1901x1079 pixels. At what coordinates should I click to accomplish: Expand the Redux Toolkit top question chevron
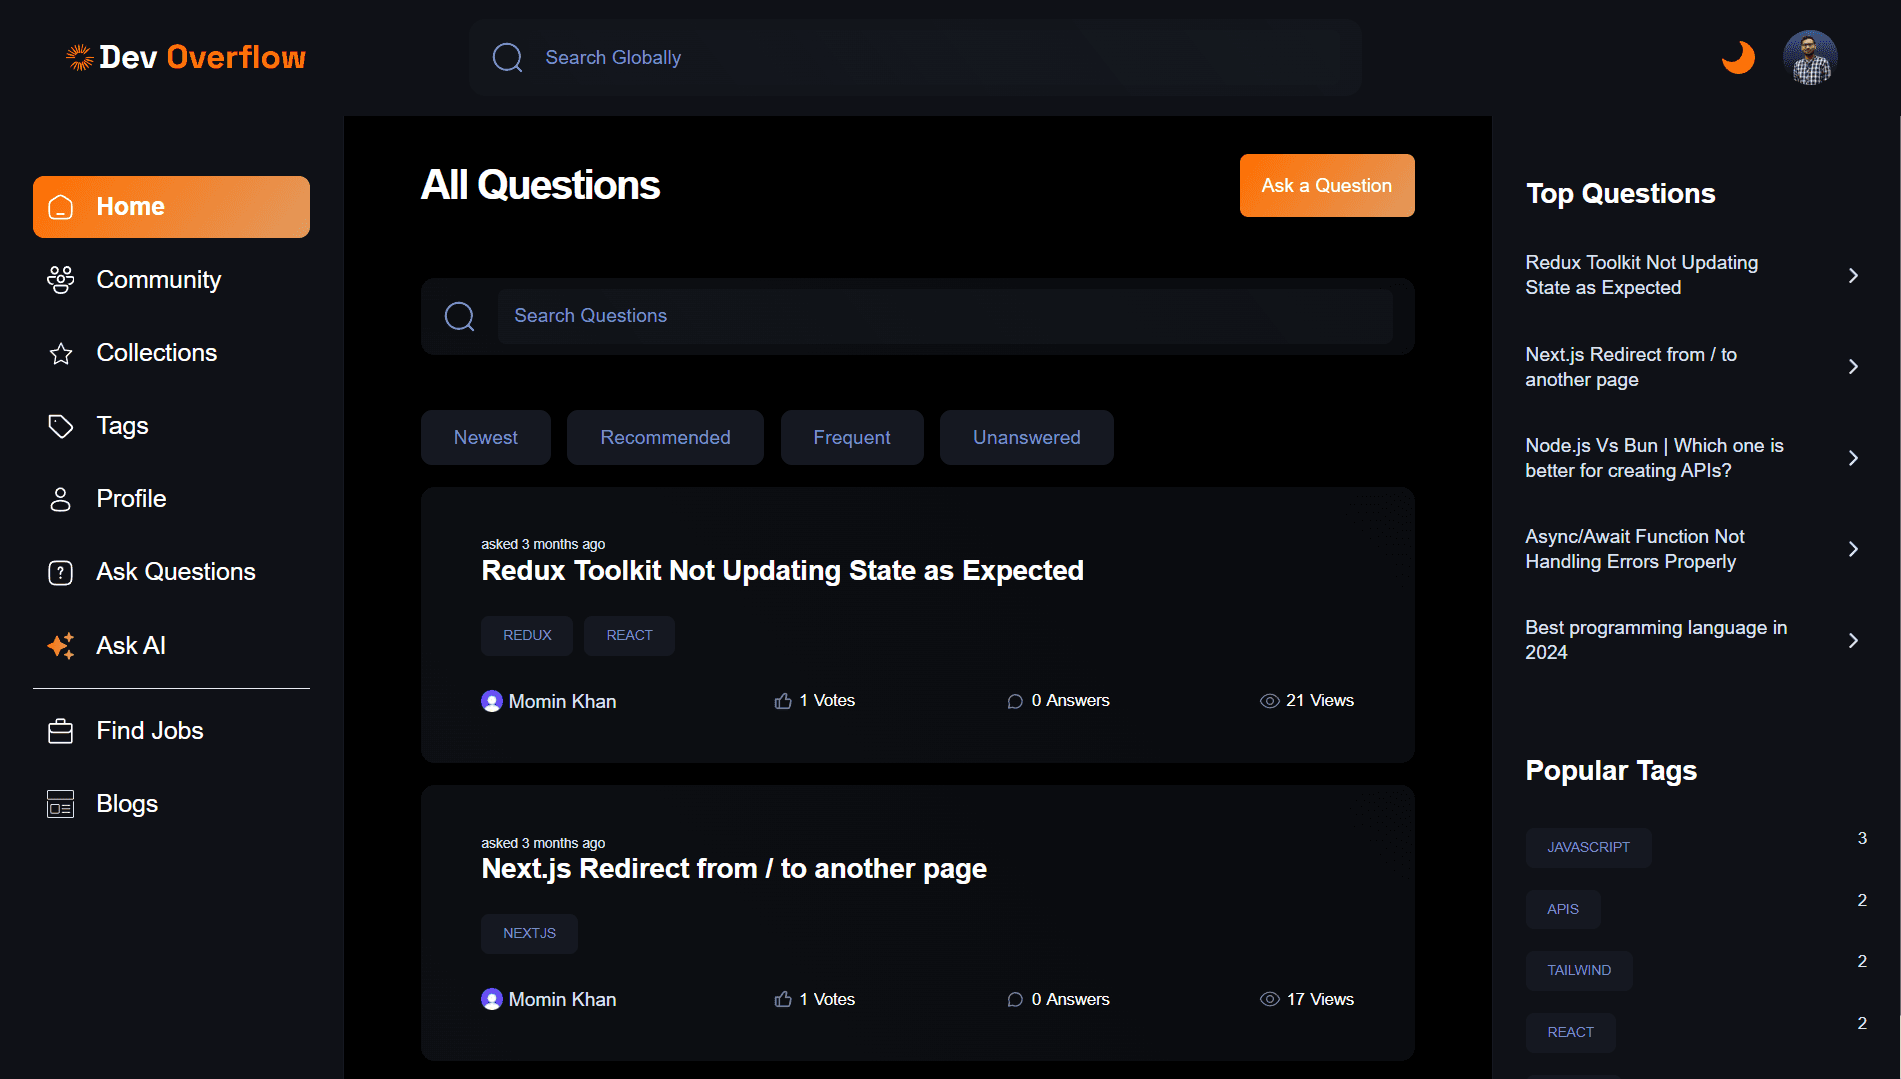(1853, 275)
